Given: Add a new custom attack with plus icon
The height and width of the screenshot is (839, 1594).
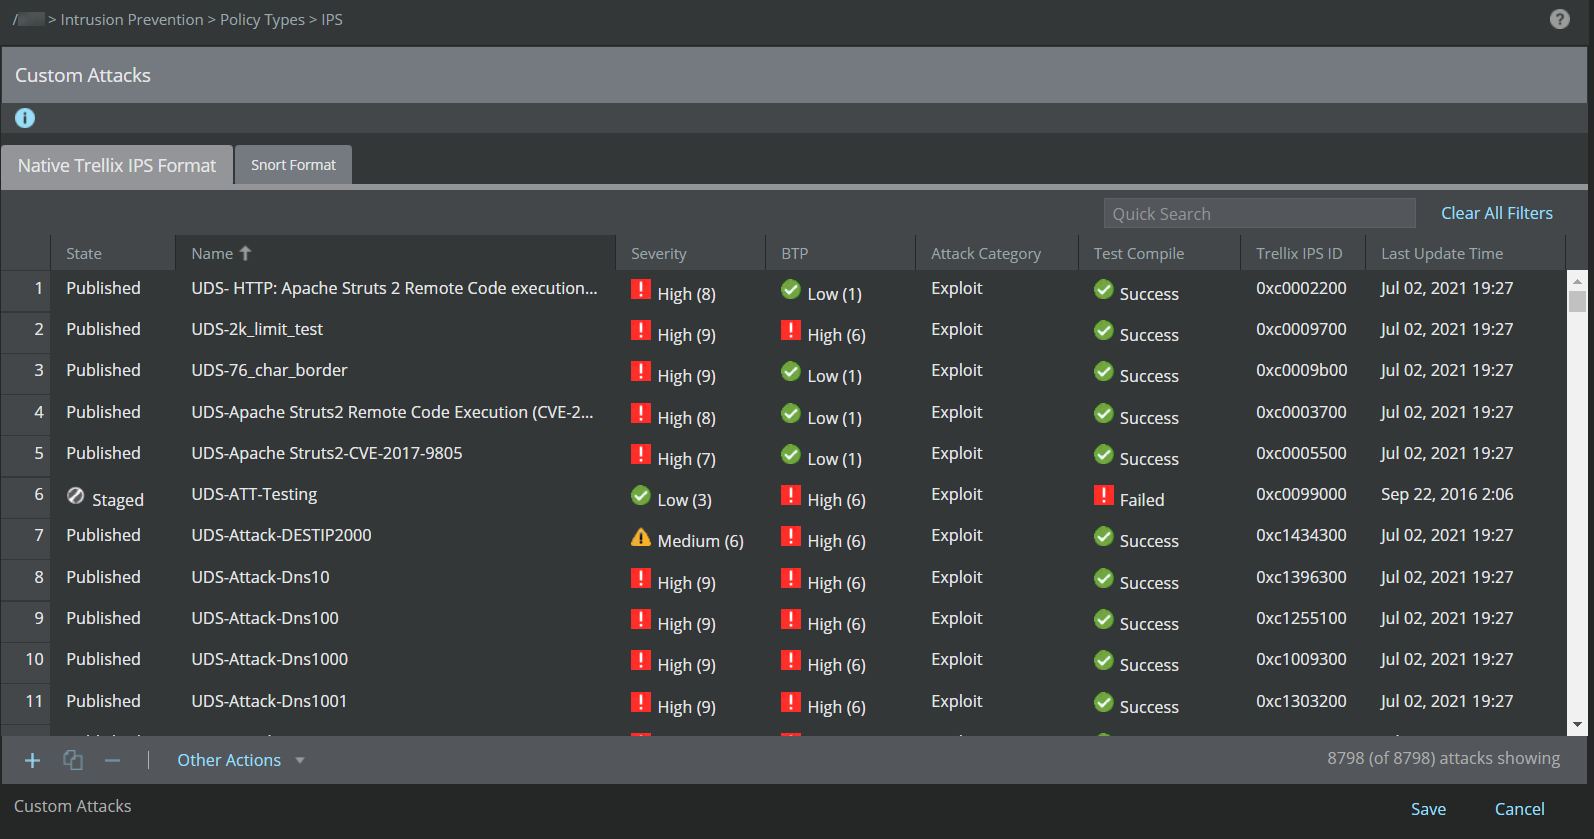Looking at the screenshot, I should [32, 761].
